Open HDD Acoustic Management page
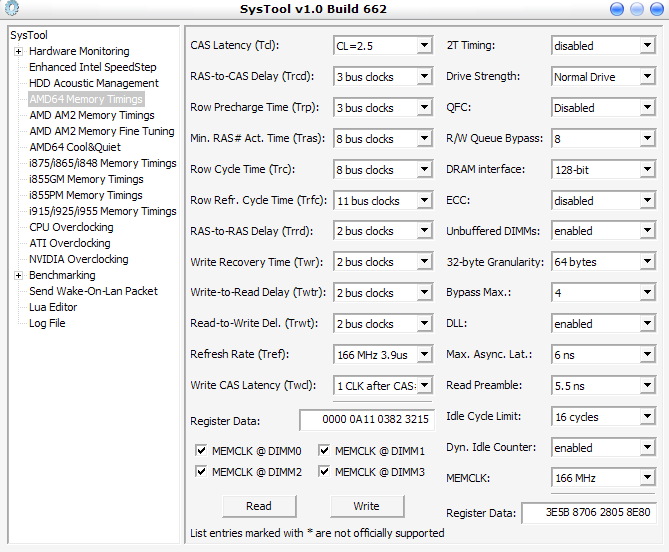669x552 pixels. (93, 83)
